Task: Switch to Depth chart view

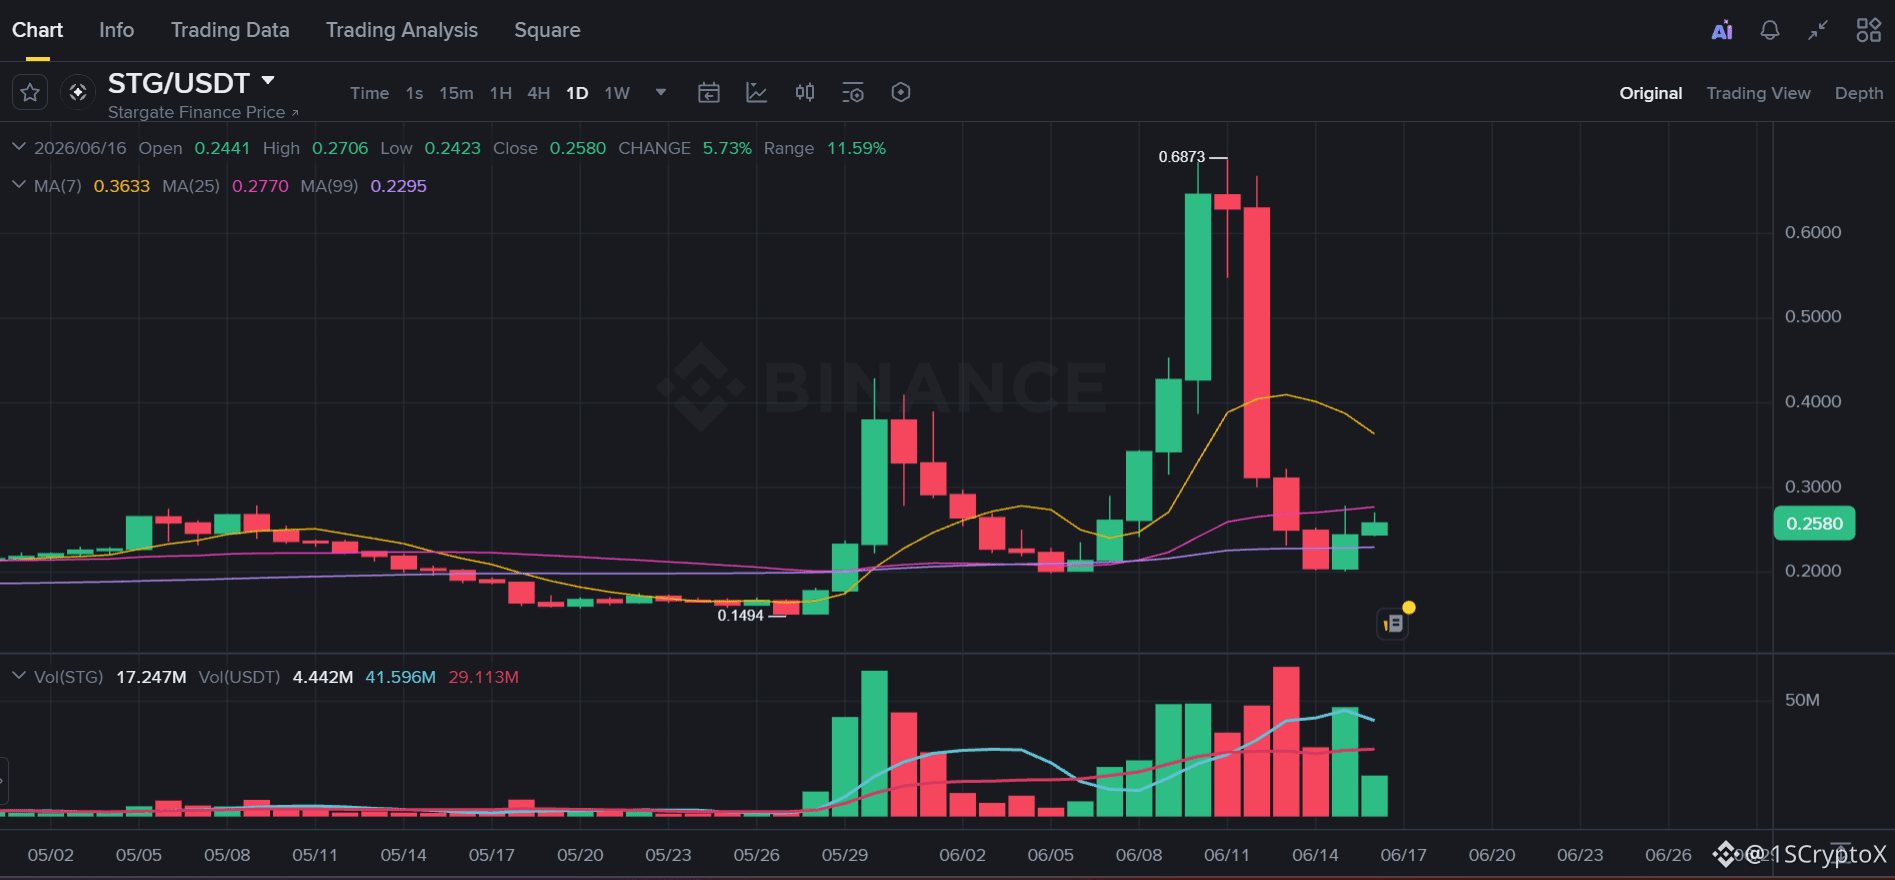Action: pyautogui.click(x=1859, y=93)
